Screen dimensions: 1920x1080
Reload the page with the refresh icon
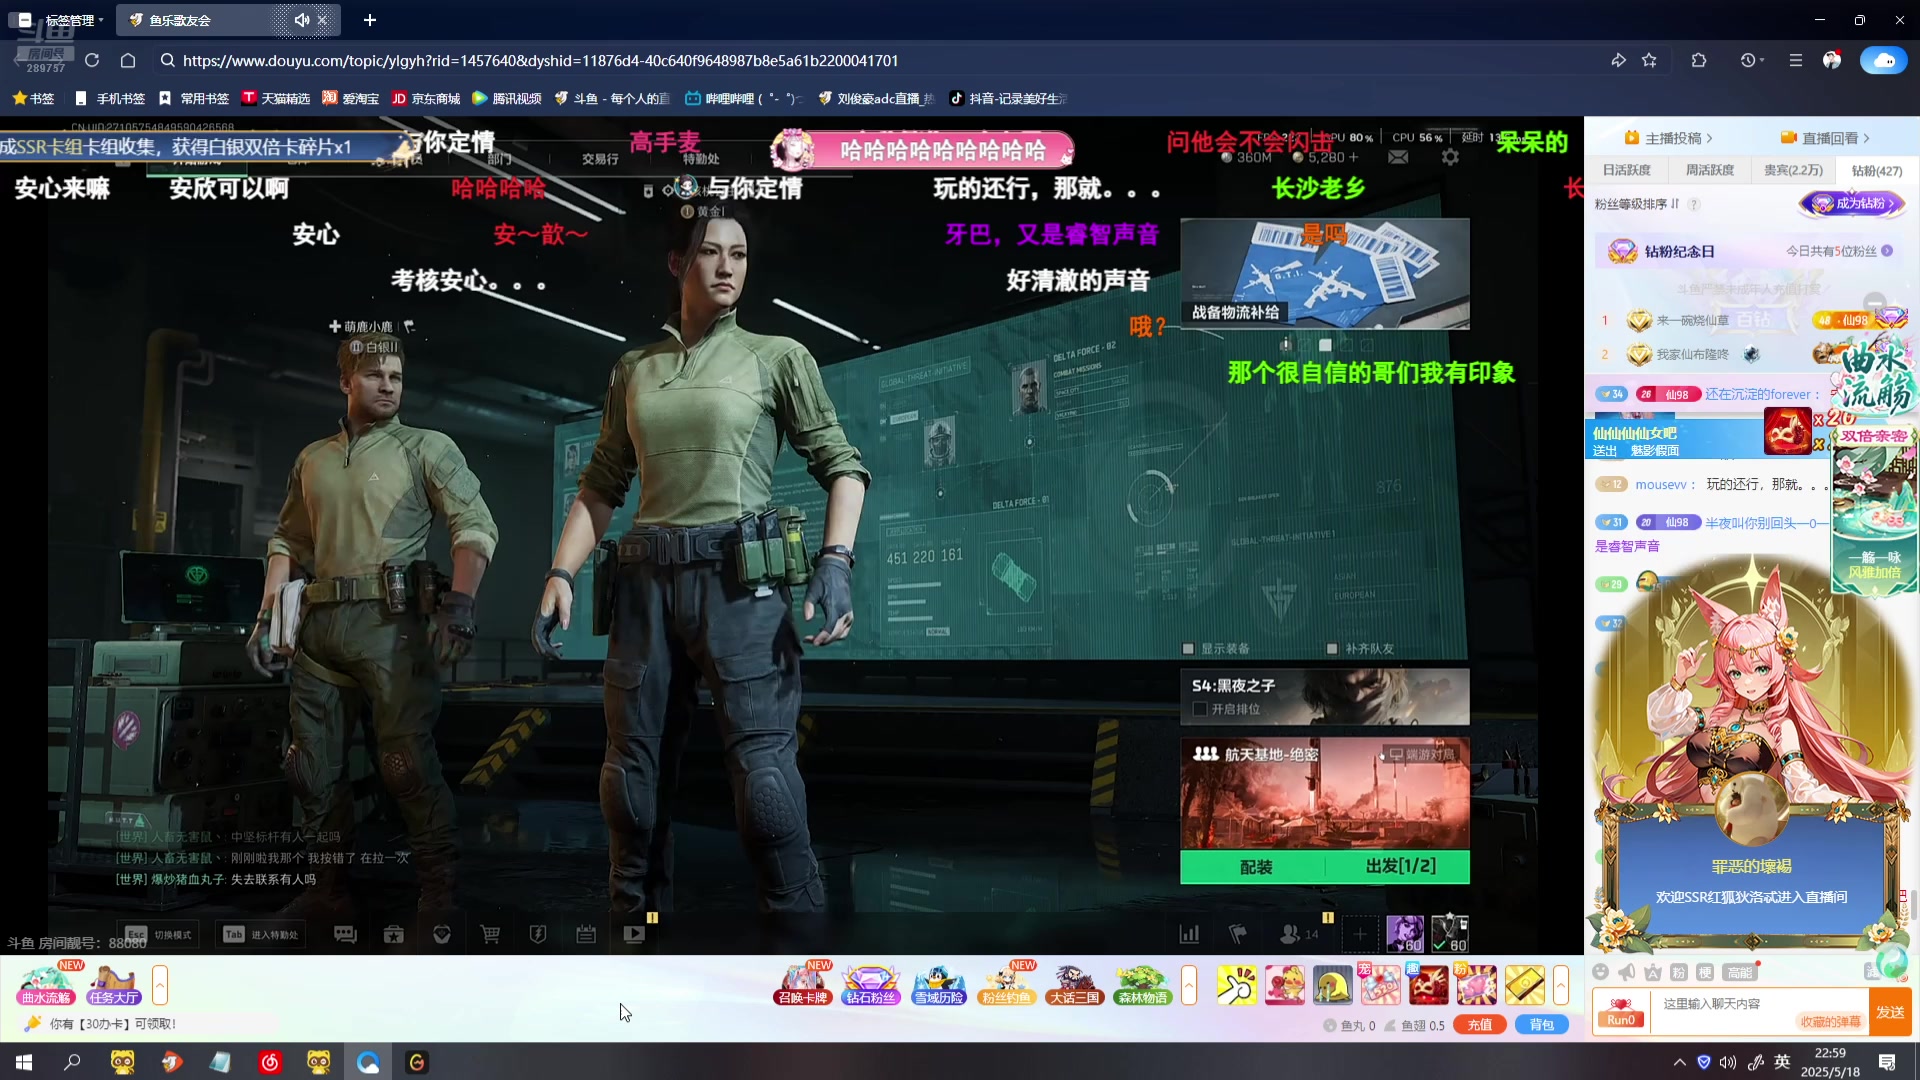click(x=92, y=60)
